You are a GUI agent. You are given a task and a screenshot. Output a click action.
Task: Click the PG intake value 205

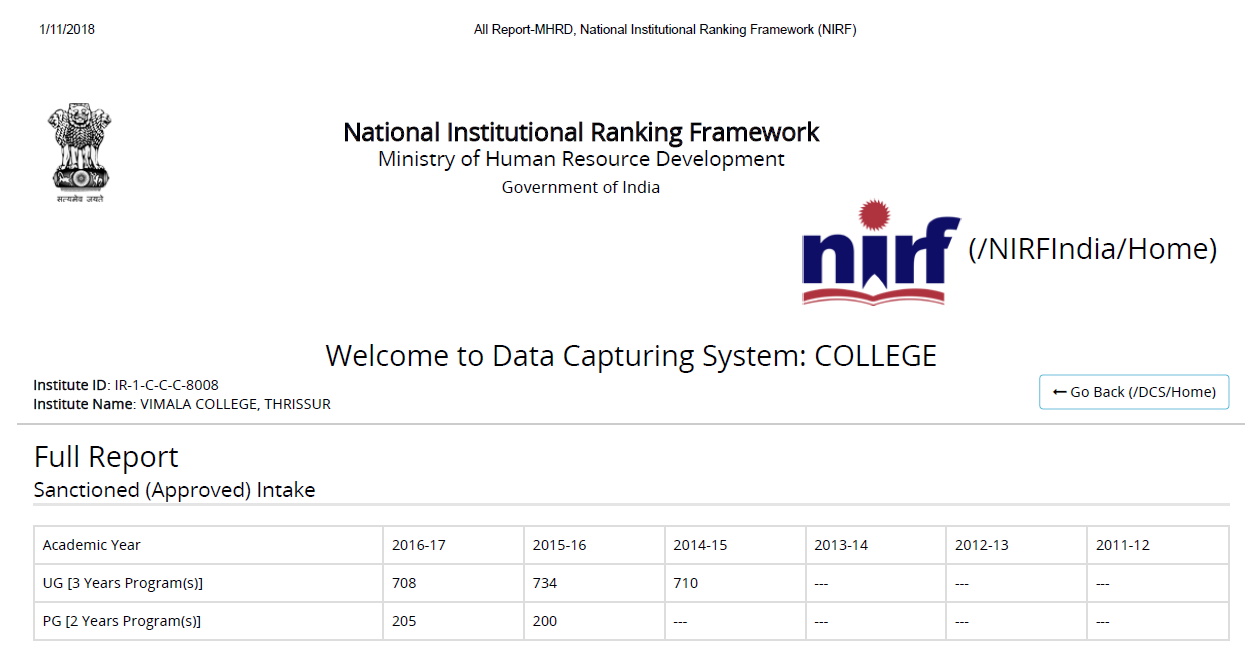(404, 621)
